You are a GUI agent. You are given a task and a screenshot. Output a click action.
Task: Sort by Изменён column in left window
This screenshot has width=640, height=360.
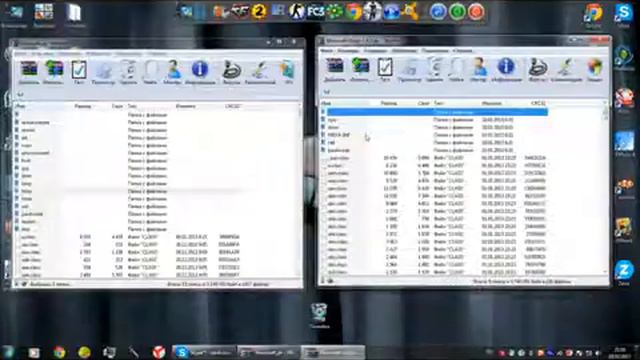pos(186,106)
